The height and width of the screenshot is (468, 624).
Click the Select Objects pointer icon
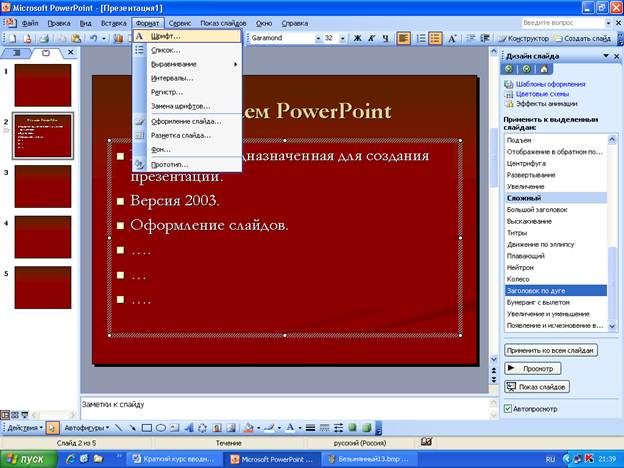pos(52,428)
